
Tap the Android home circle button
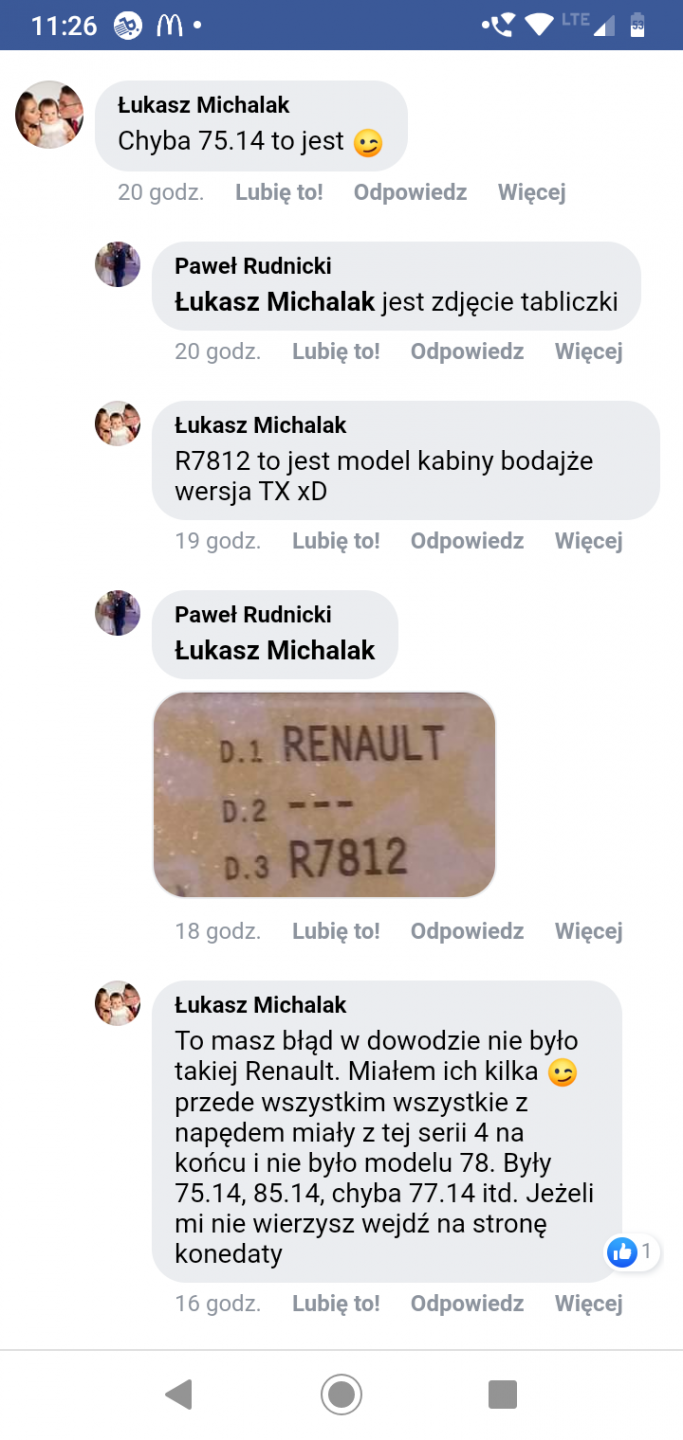pos(341,1394)
